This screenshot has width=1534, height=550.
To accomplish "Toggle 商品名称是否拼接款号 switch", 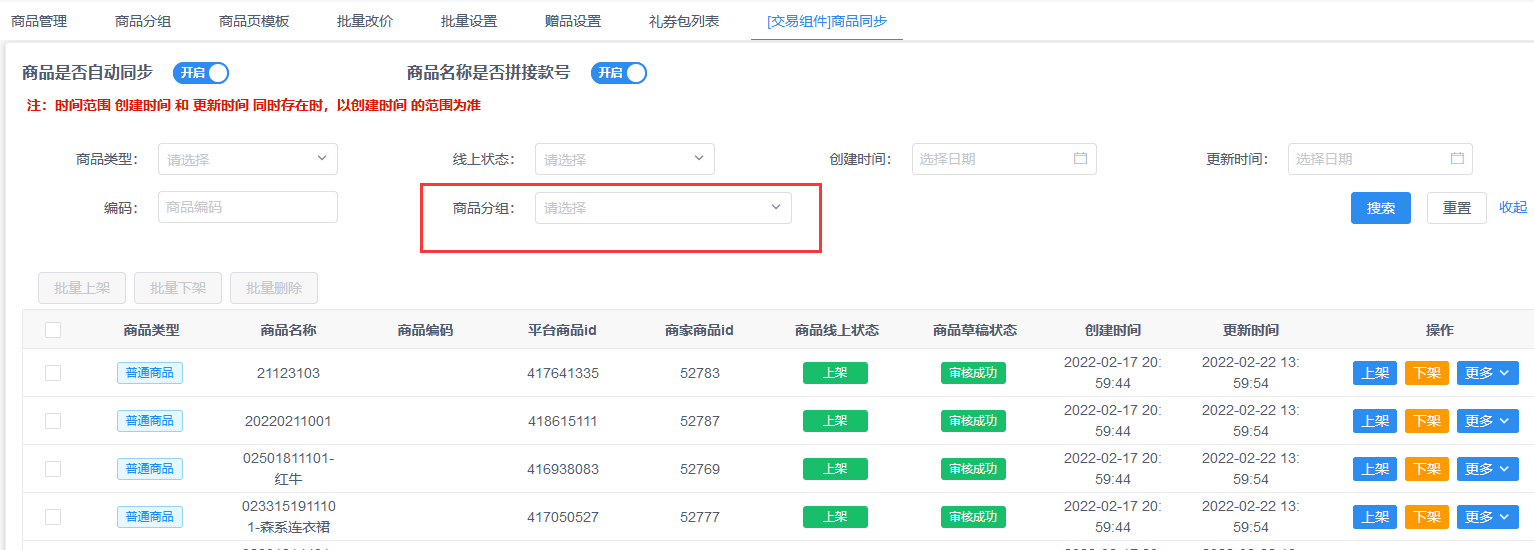I will pyautogui.click(x=619, y=73).
